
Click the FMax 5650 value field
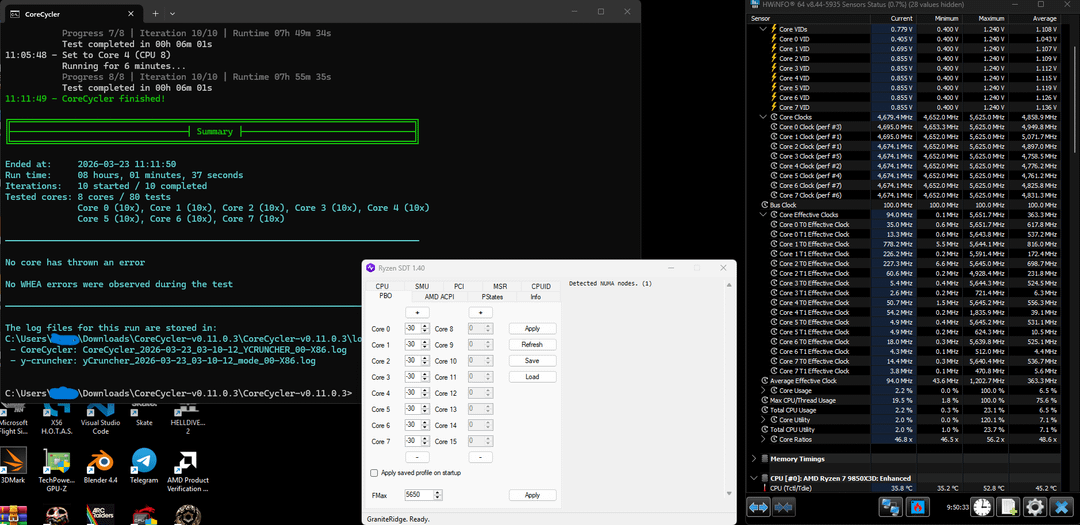(419, 495)
